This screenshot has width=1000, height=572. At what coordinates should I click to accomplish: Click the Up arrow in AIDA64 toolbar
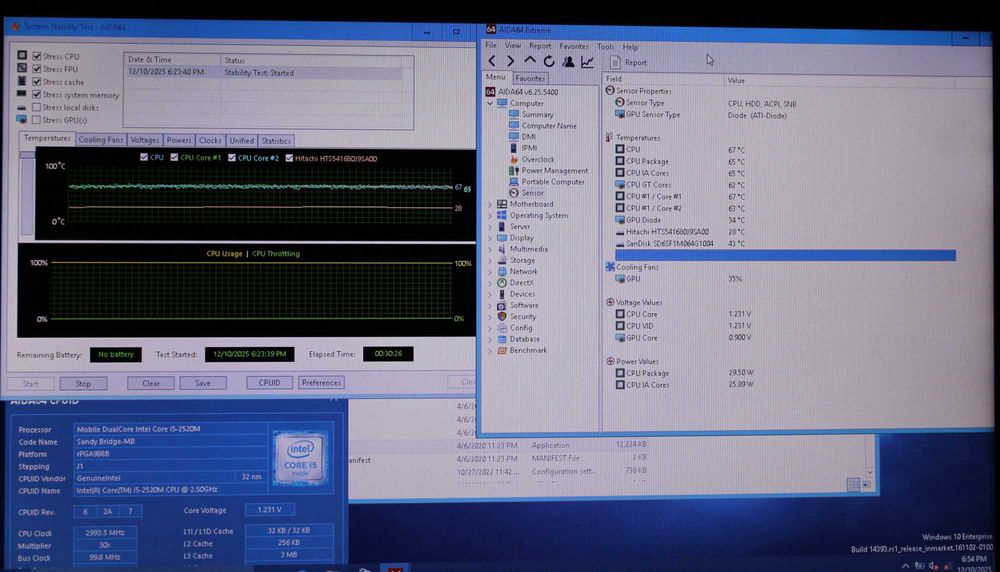(x=529, y=61)
